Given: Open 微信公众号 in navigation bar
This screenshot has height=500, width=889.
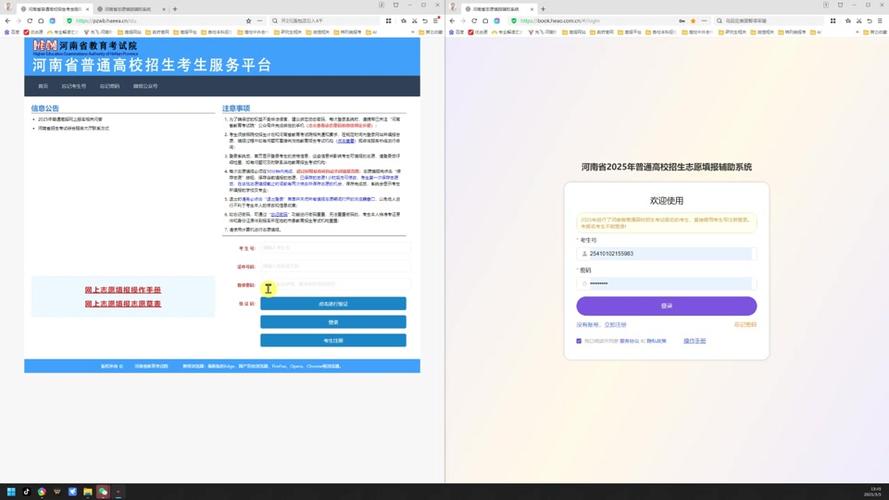Looking at the screenshot, I should coord(145,86).
